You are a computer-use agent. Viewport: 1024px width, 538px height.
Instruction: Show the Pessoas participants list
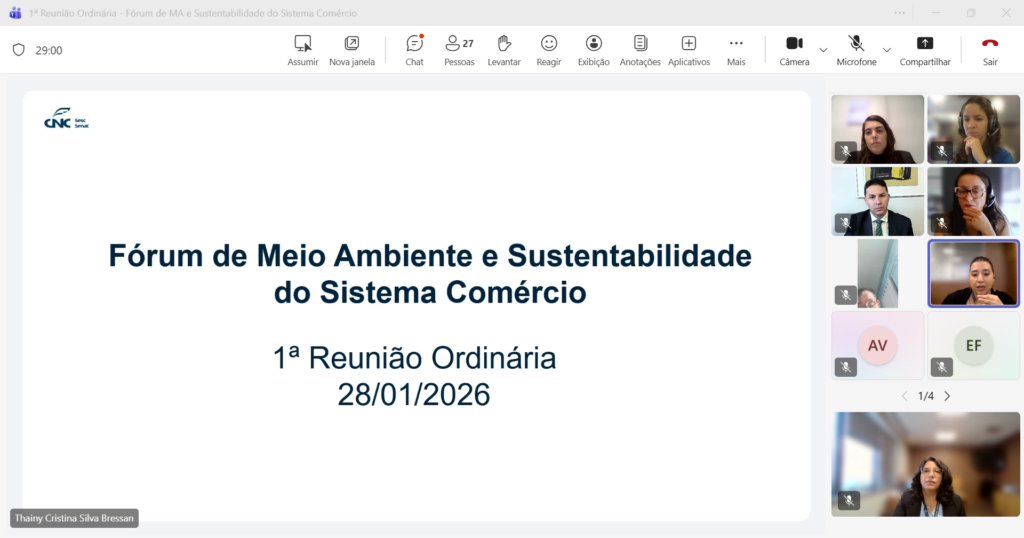tap(459, 50)
